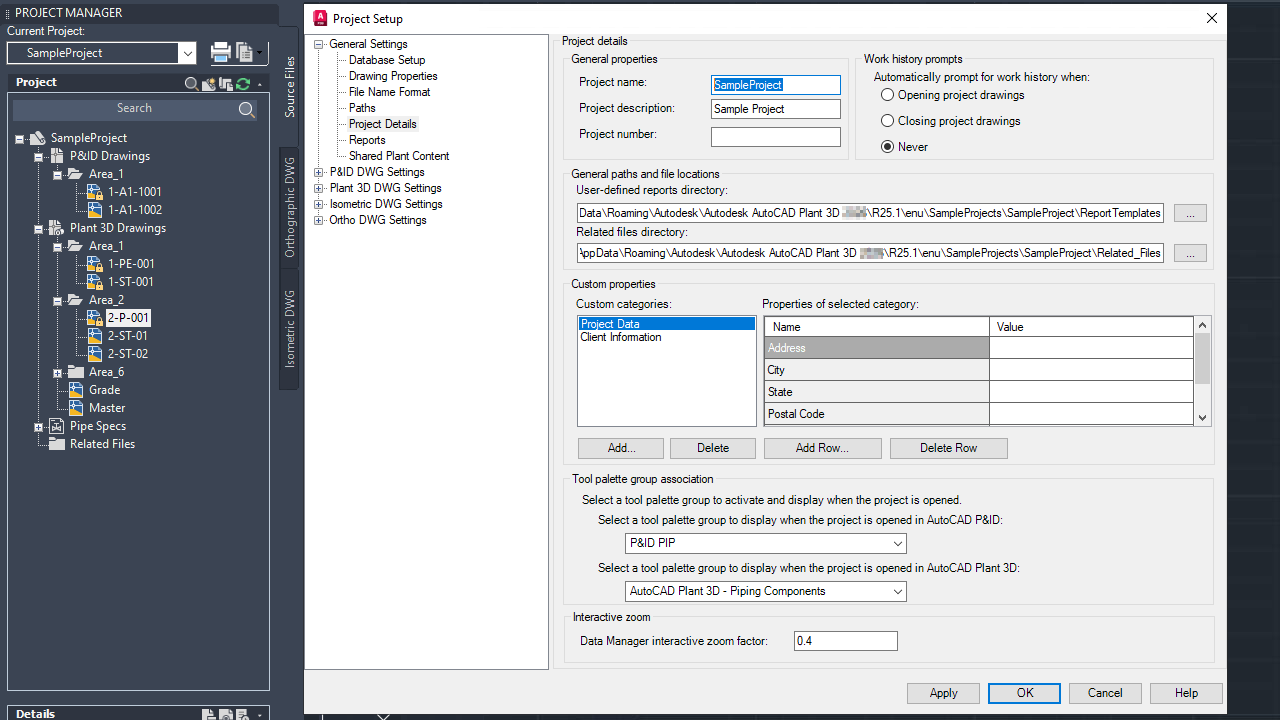Select File Name Format in the settings tree
The image size is (1280, 720).
(x=390, y=92)
